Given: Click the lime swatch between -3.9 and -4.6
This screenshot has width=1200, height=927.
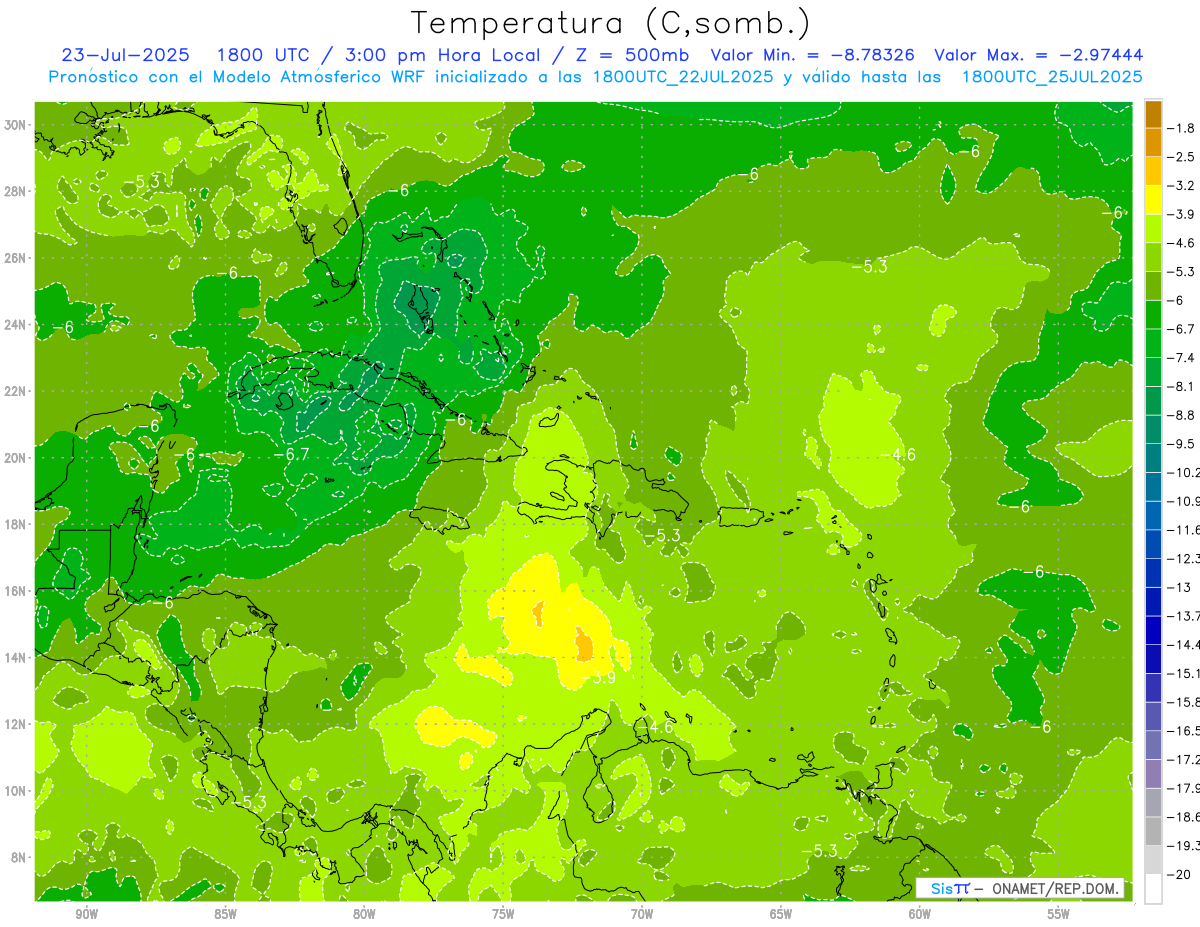Looking at the screenshot, I should point(1153,228).
